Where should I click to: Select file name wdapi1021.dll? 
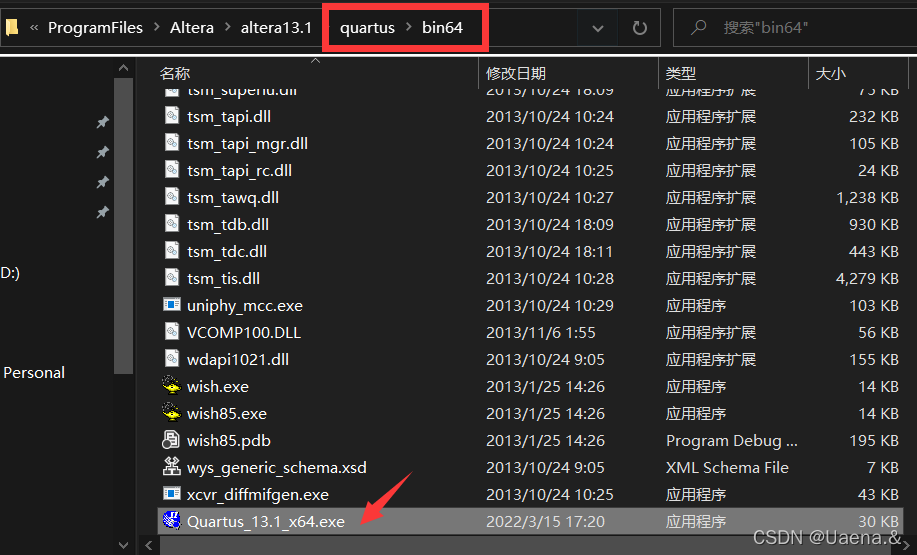pos(238,359)
